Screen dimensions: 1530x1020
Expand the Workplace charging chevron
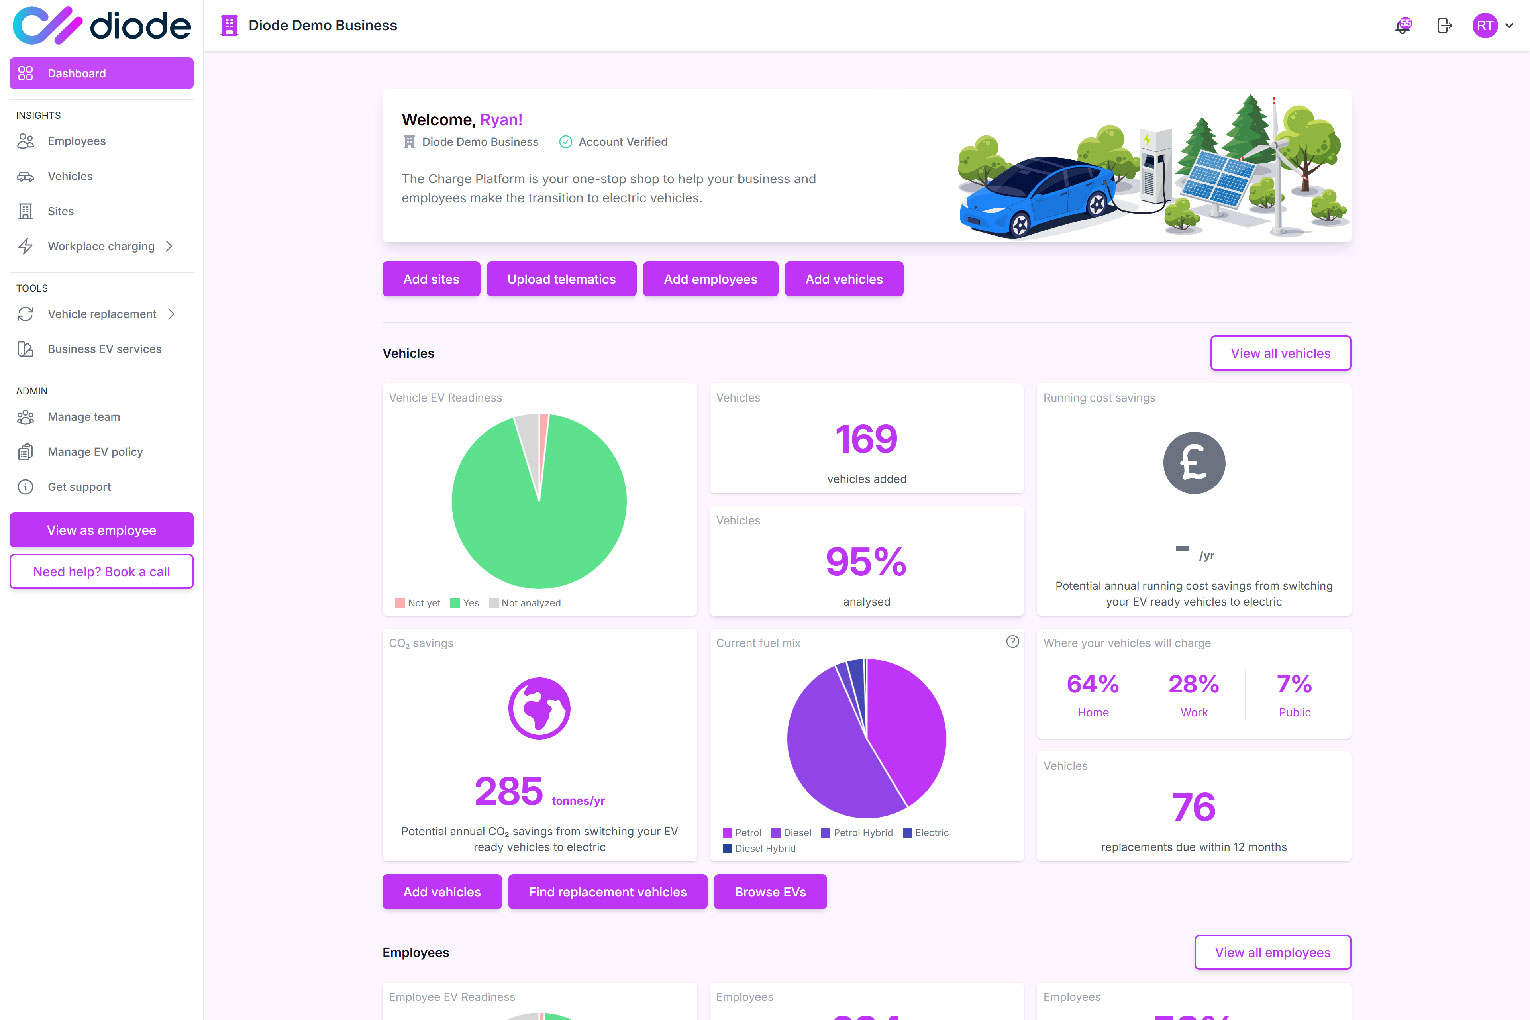click(x=169, y=246)
